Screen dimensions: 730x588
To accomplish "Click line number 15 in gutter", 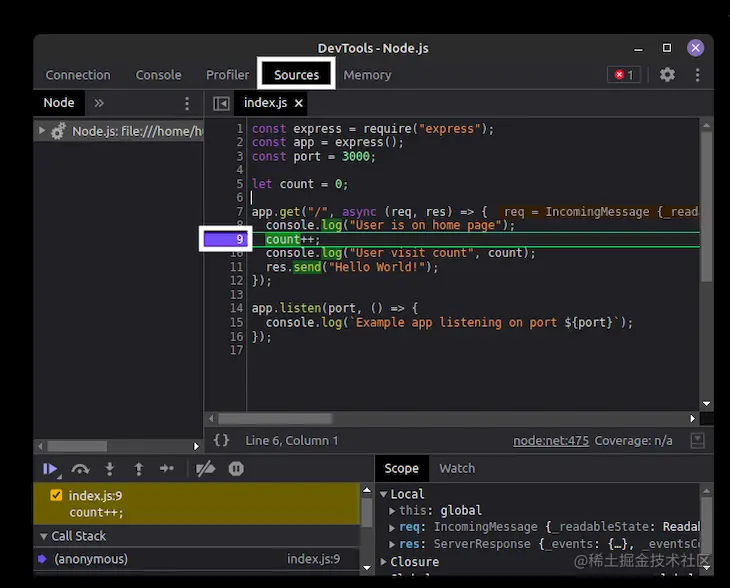I will click(x=237, y=323).
